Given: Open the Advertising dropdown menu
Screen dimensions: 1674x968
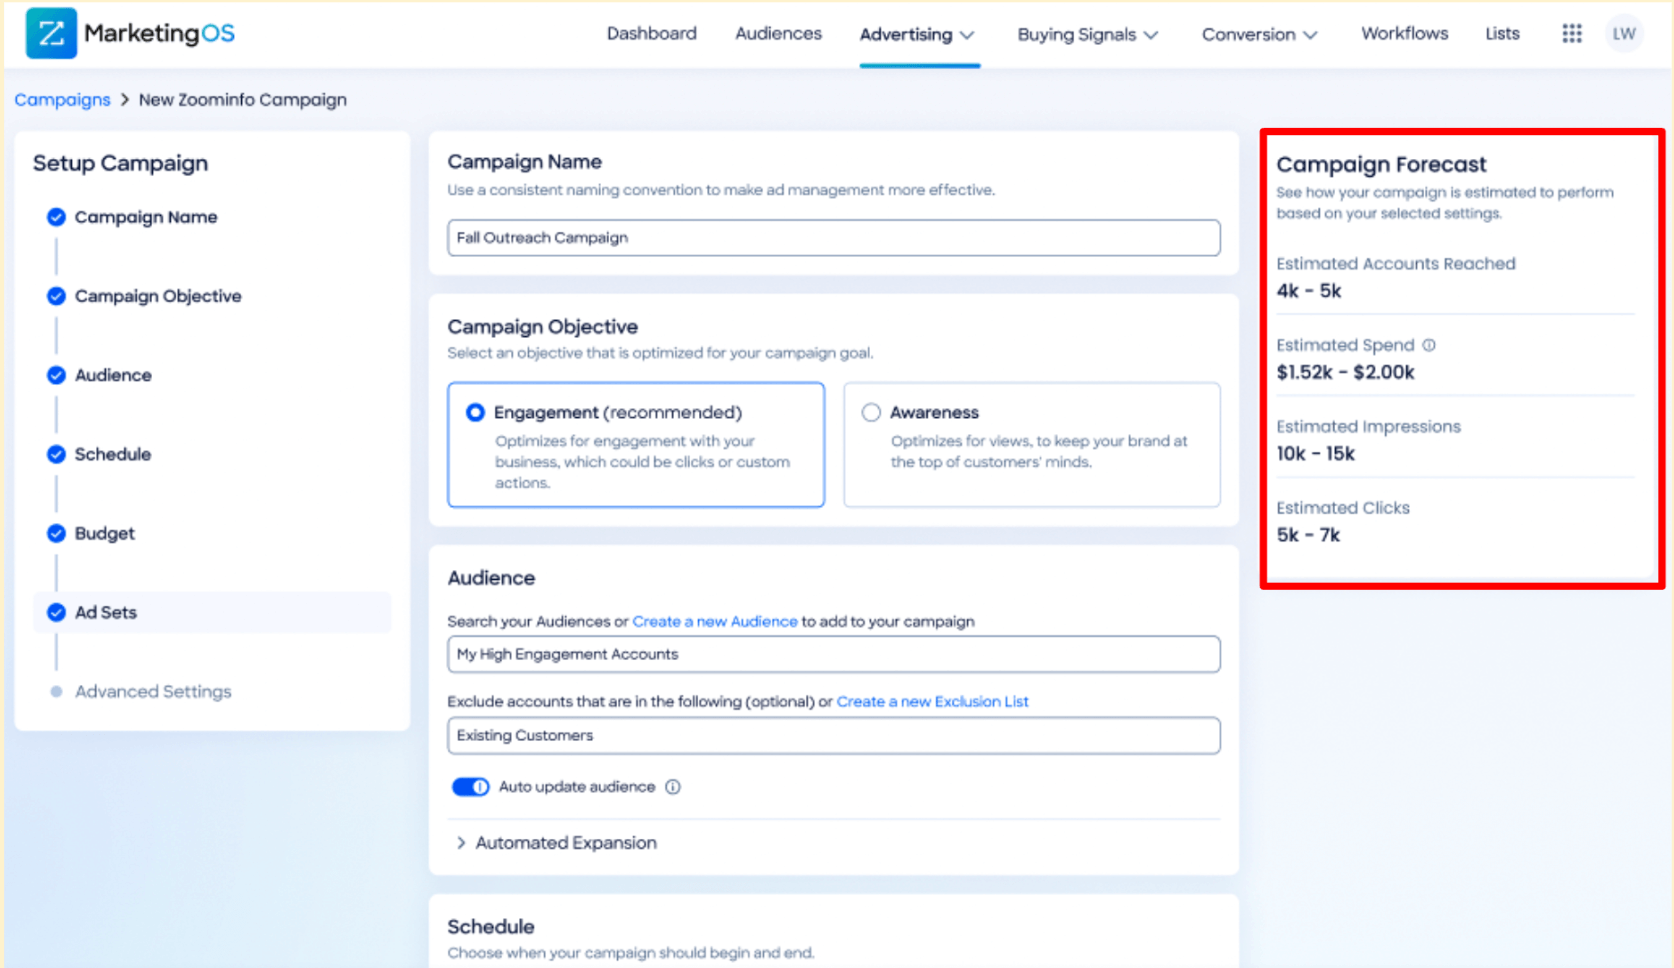Looking at the screenshot, I should click(917, 33).
